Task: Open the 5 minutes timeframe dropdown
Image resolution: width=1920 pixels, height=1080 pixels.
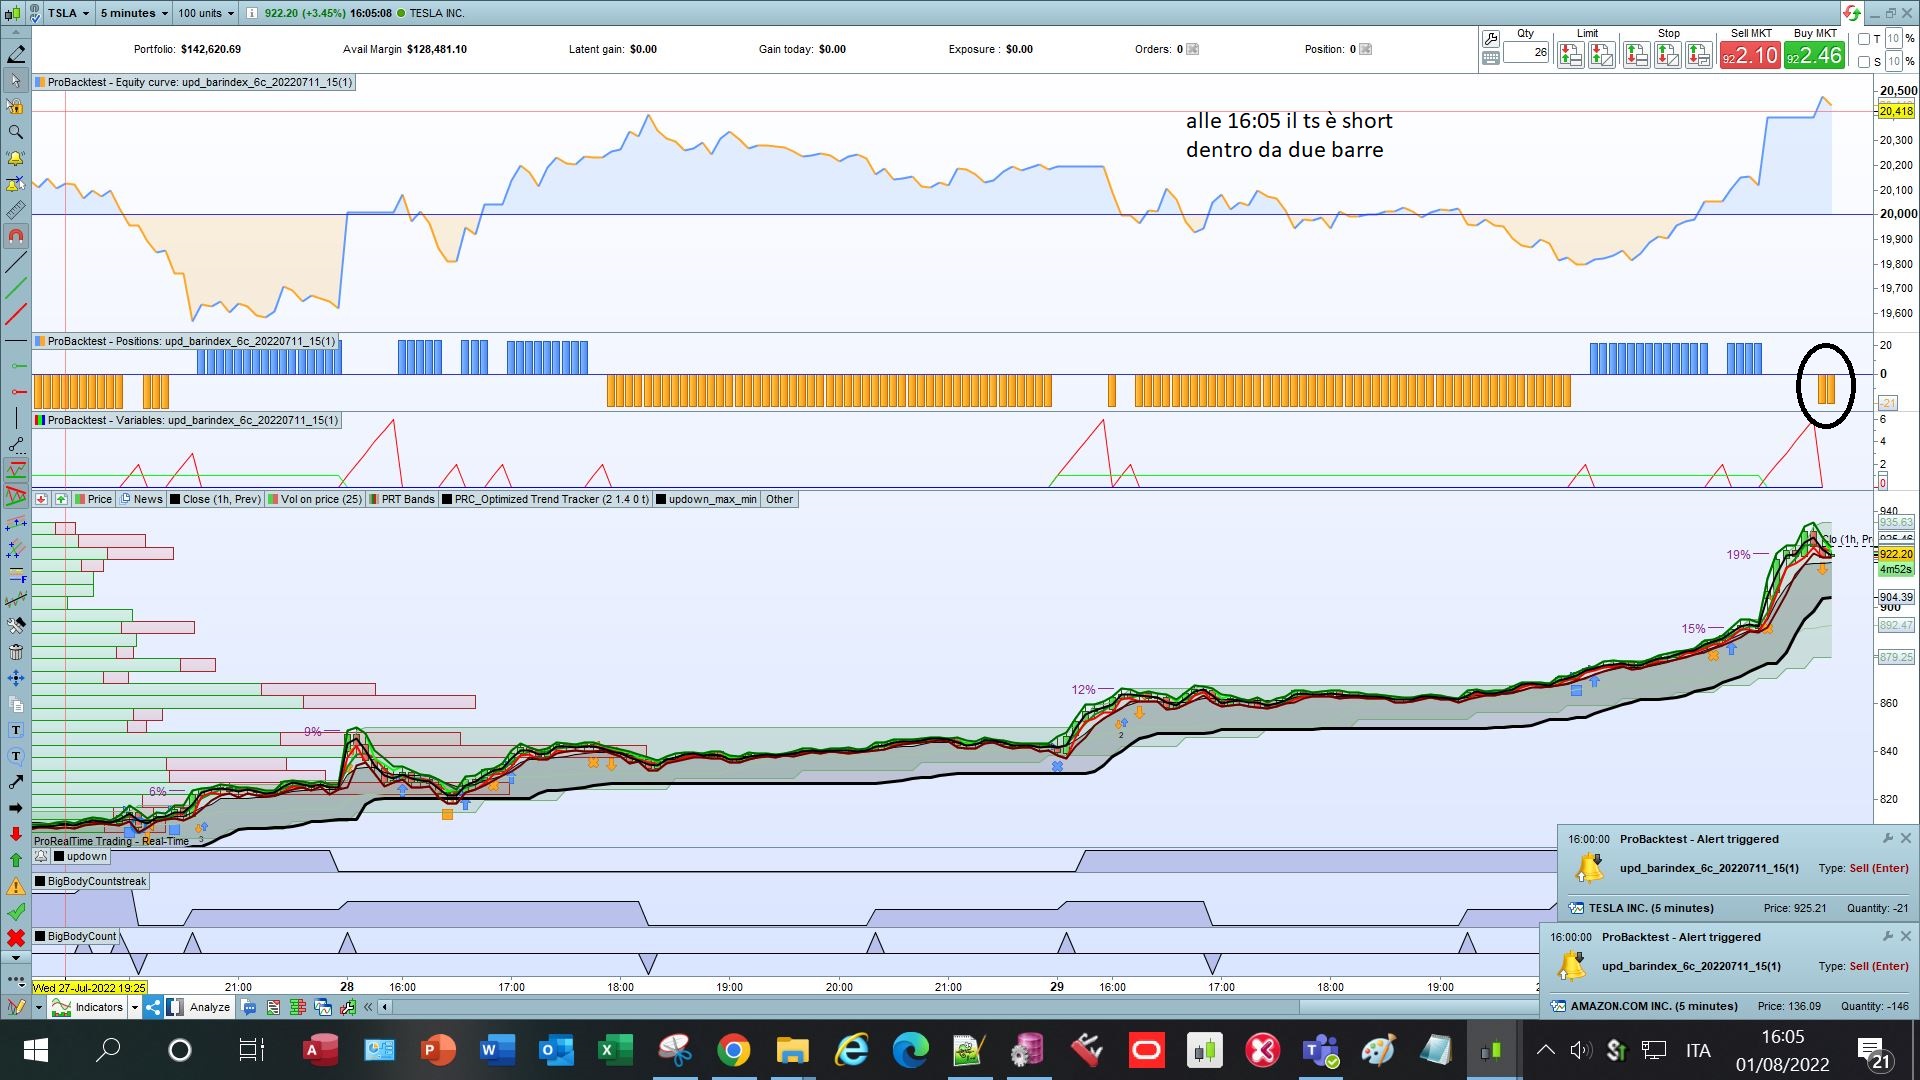Action: click(134, 13)
